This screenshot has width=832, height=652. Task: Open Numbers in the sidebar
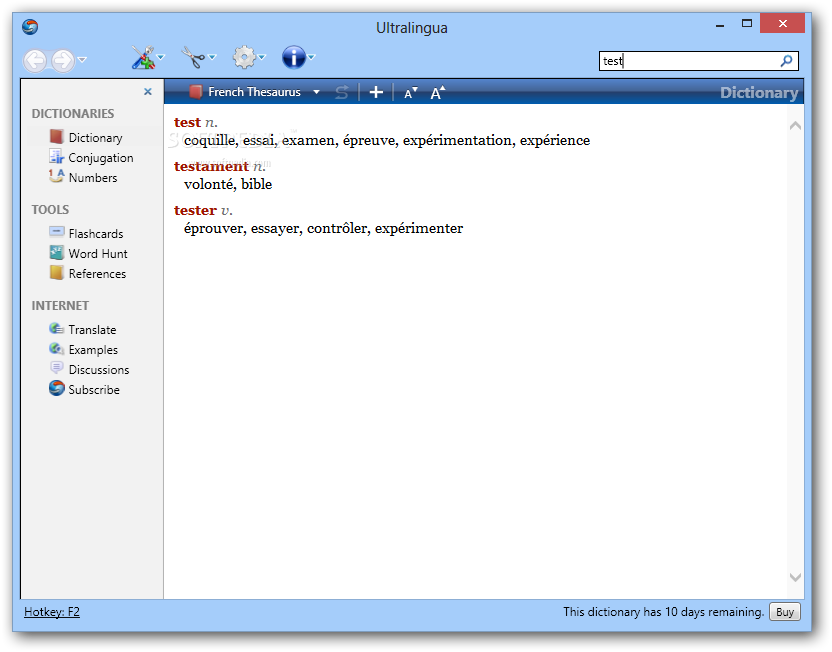[x=83, y=178]
